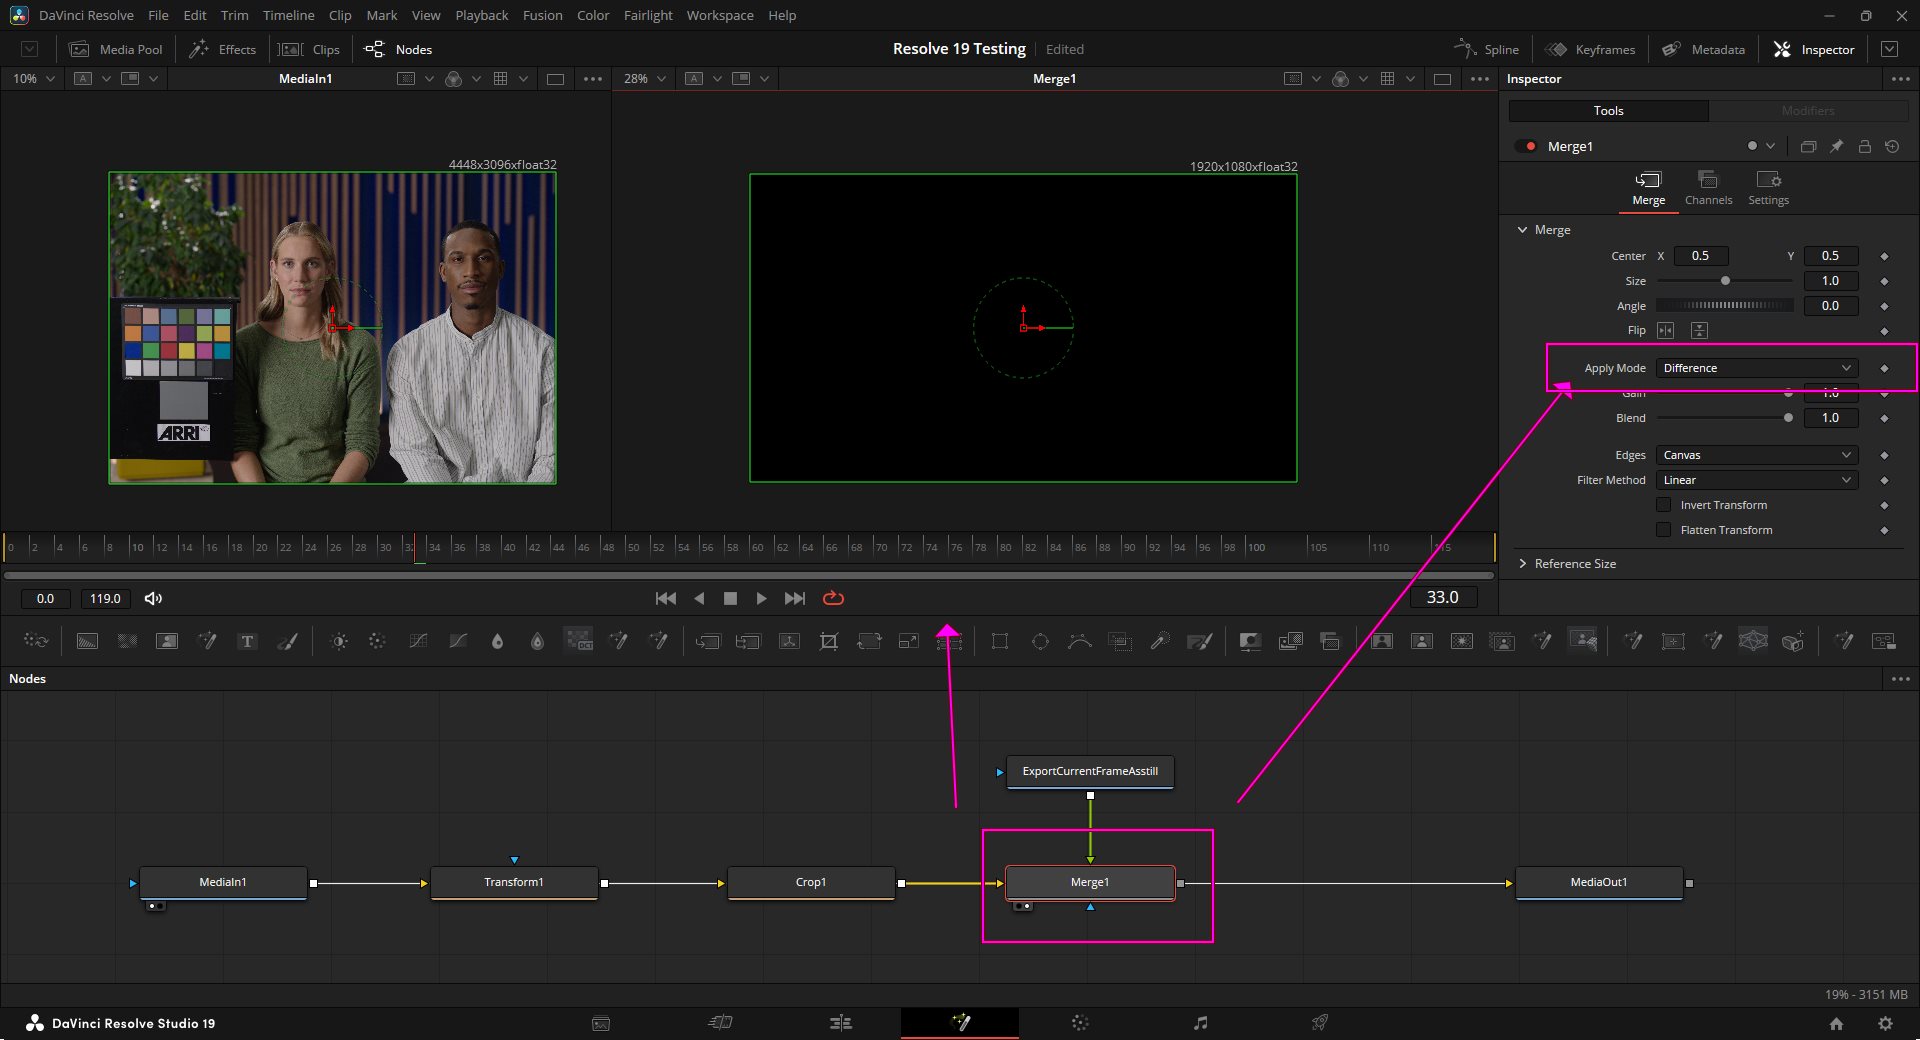Open the Workspace menu

[x=720, y=15]
